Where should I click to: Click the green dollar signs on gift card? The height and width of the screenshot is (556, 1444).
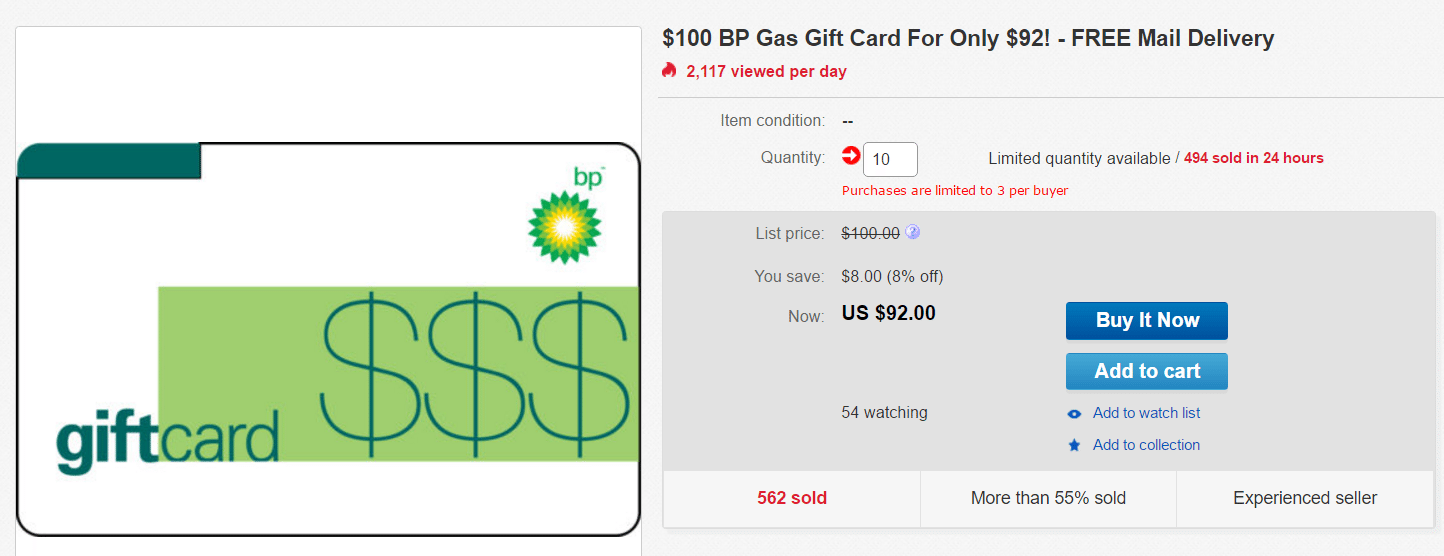click(x=475, y=373)
